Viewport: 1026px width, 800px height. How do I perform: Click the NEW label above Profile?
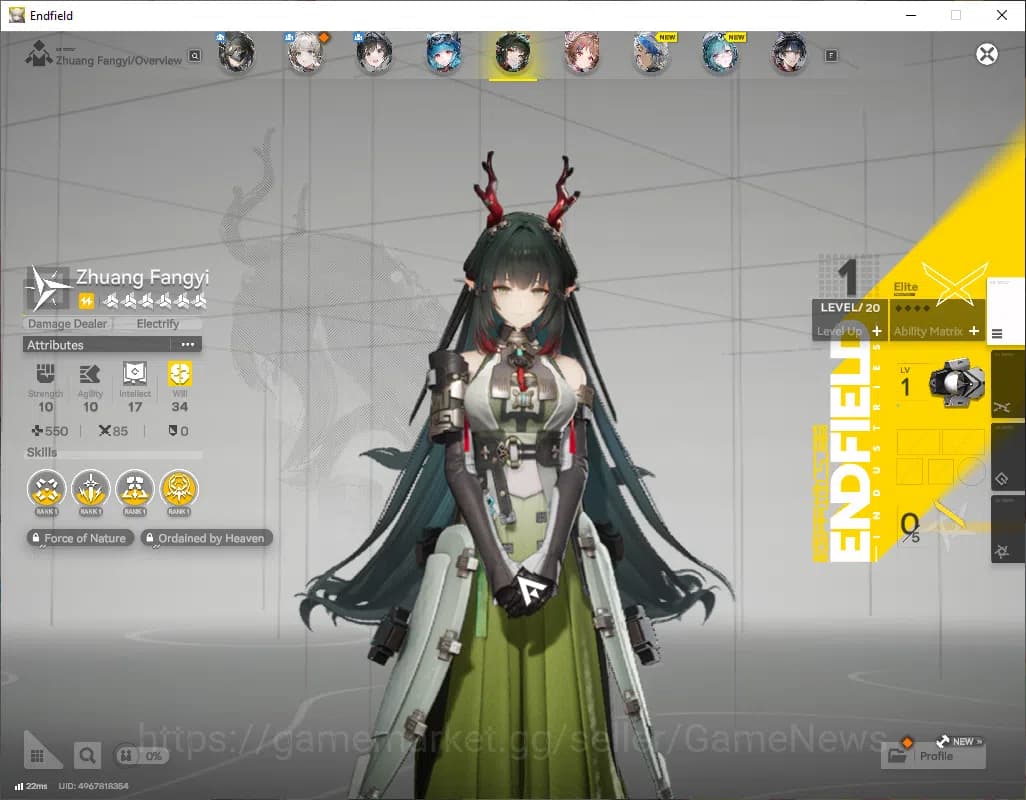(x=963, y=741)
